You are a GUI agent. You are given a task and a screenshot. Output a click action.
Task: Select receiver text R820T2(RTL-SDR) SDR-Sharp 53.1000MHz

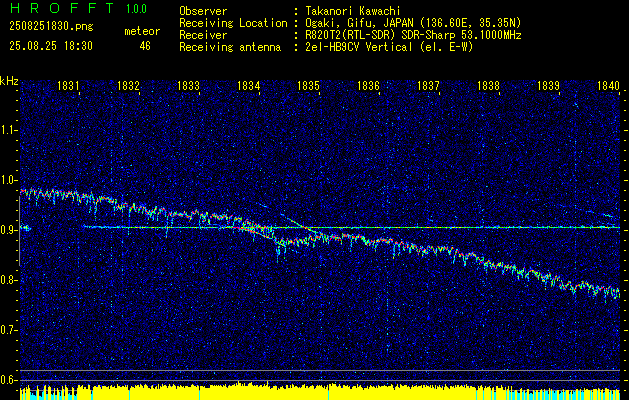click(x=413, y=35)
